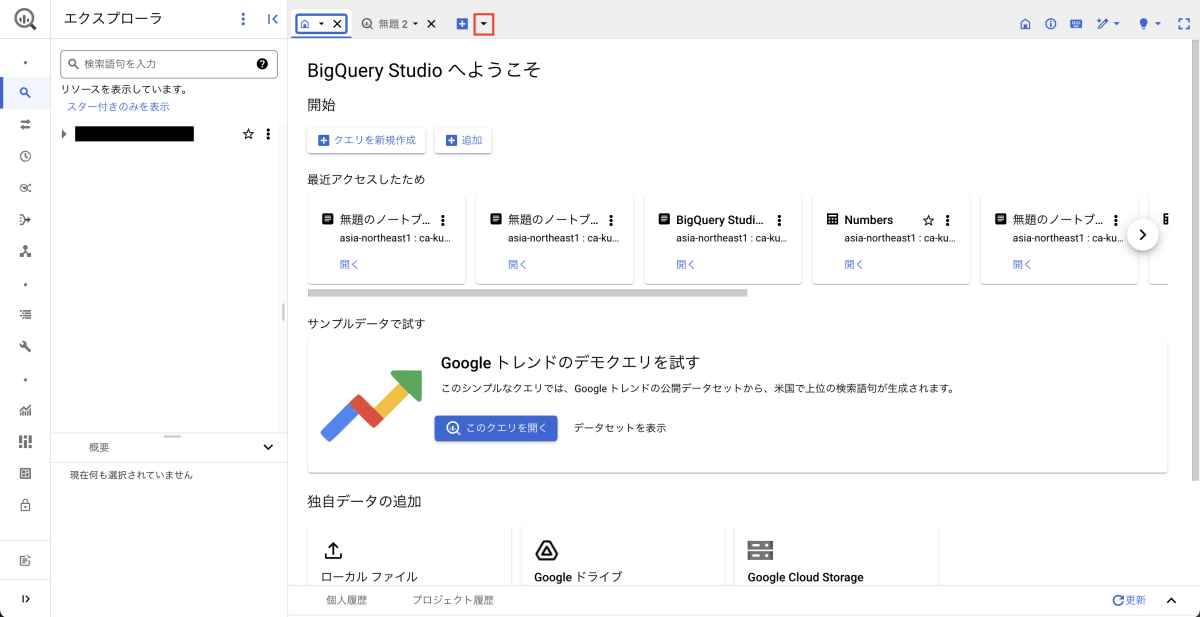
Task: Star the Numbers table card
Action: [928, 220]
